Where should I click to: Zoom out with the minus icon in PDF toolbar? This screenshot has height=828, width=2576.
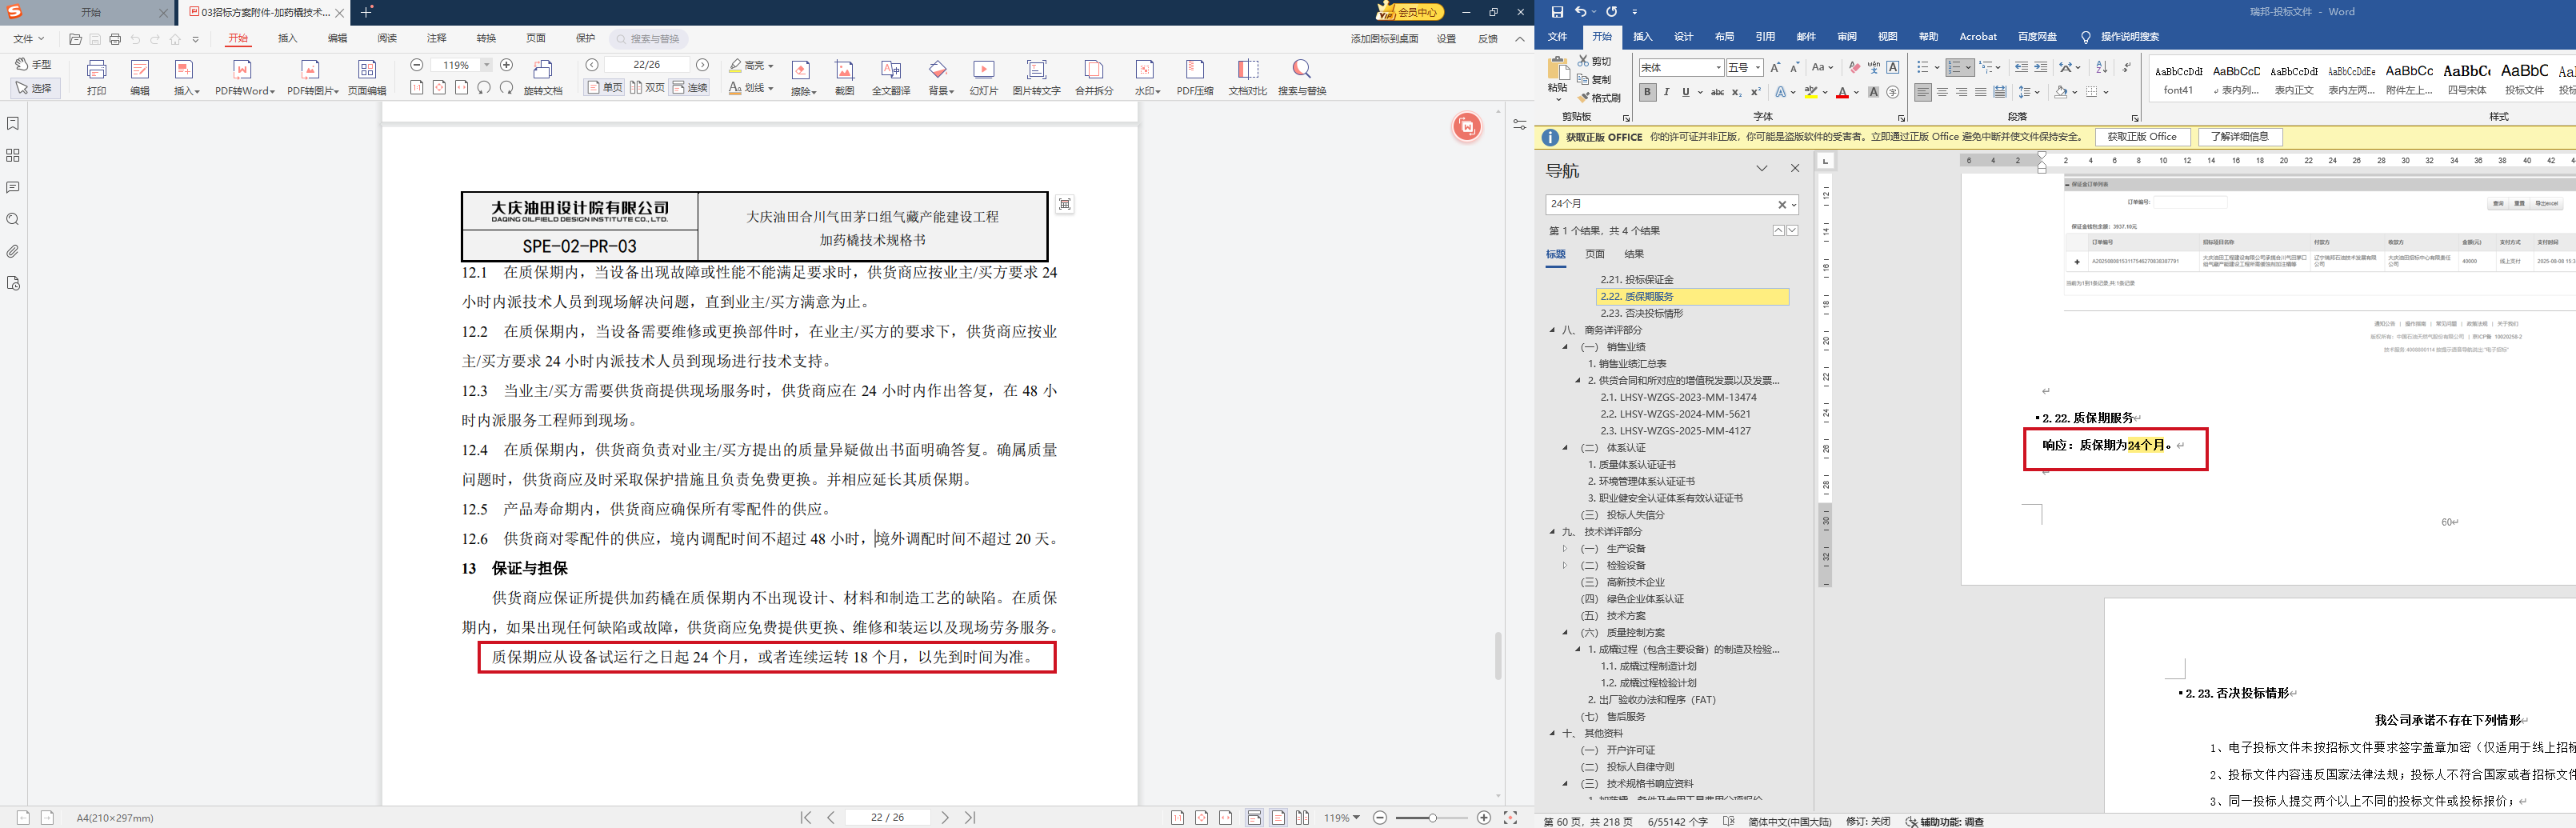417,65
